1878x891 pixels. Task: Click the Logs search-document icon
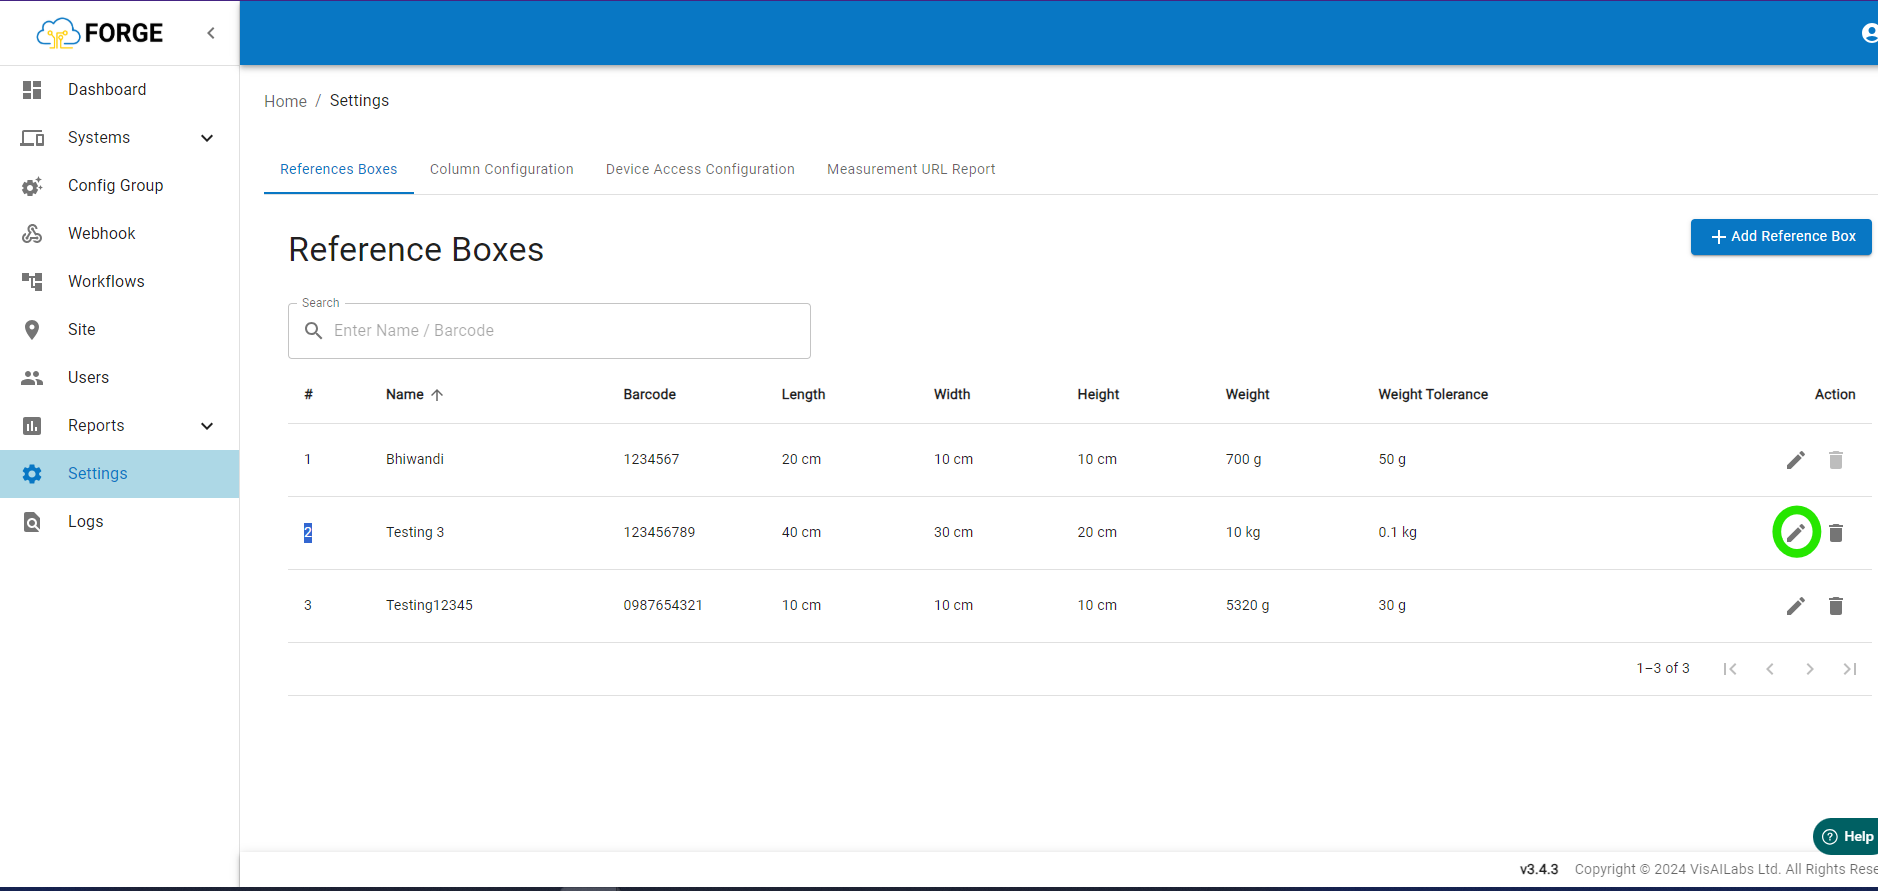[32, 522]
